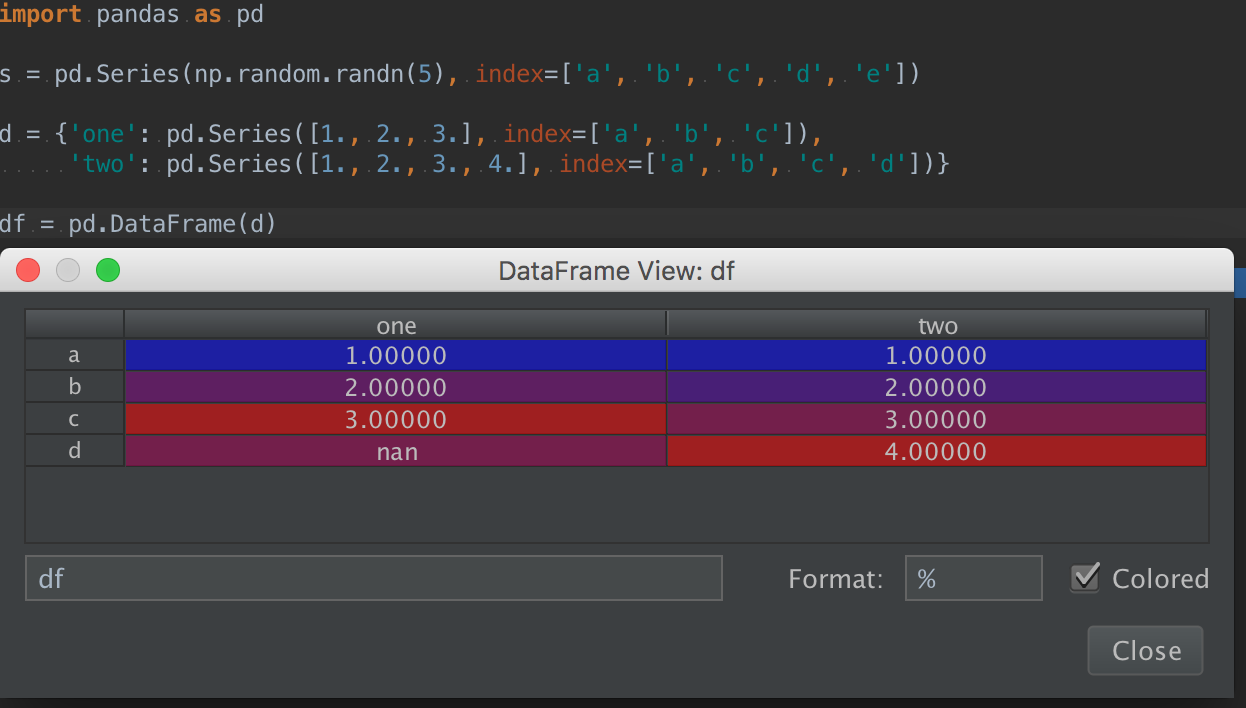This screenshot has height=708, width=1246.
Task: Click the gray minimize window button
Action: 67,270
